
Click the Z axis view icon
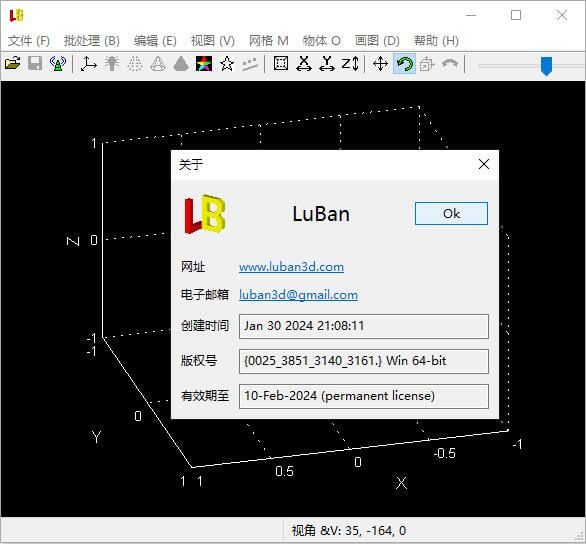[x=350, y=64]
